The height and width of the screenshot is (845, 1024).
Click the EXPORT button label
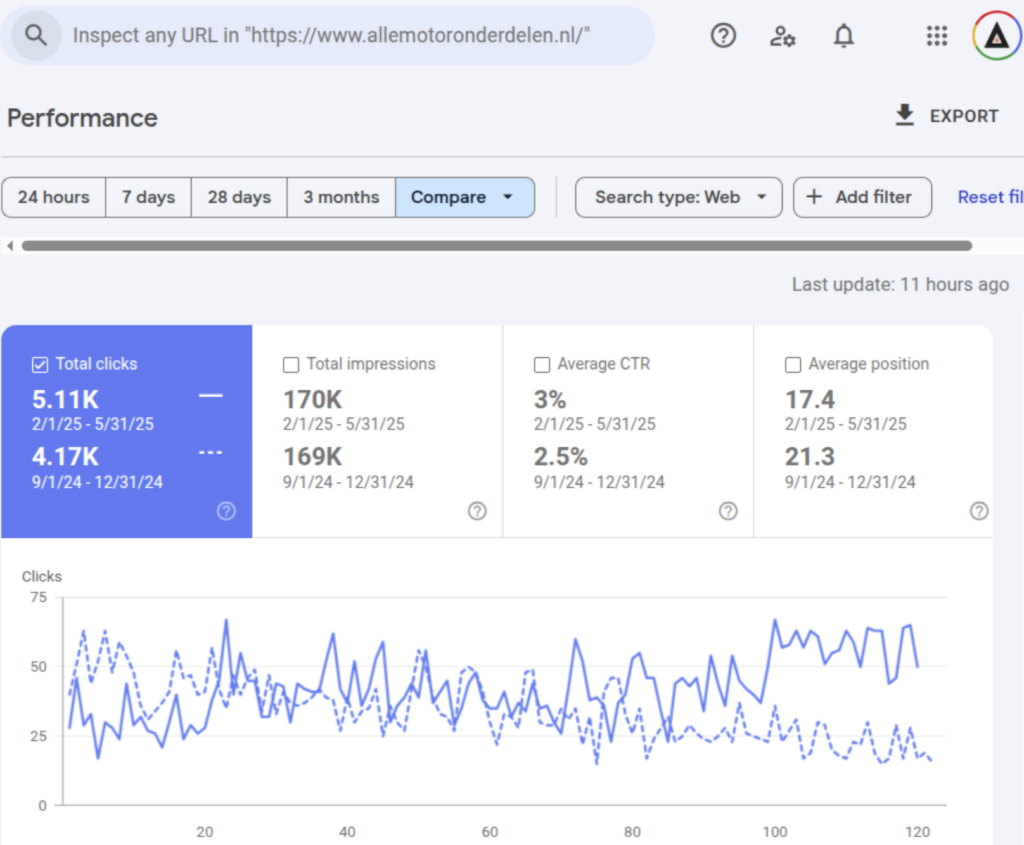coord(964,116)
